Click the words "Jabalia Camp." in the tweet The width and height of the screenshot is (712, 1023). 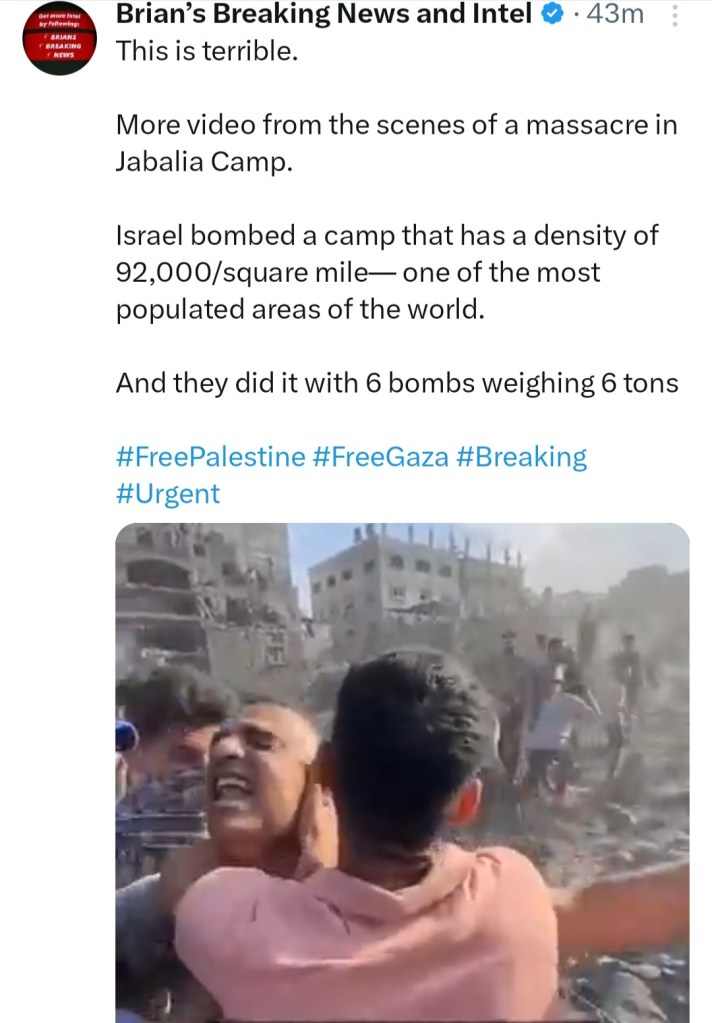(204, 163)
